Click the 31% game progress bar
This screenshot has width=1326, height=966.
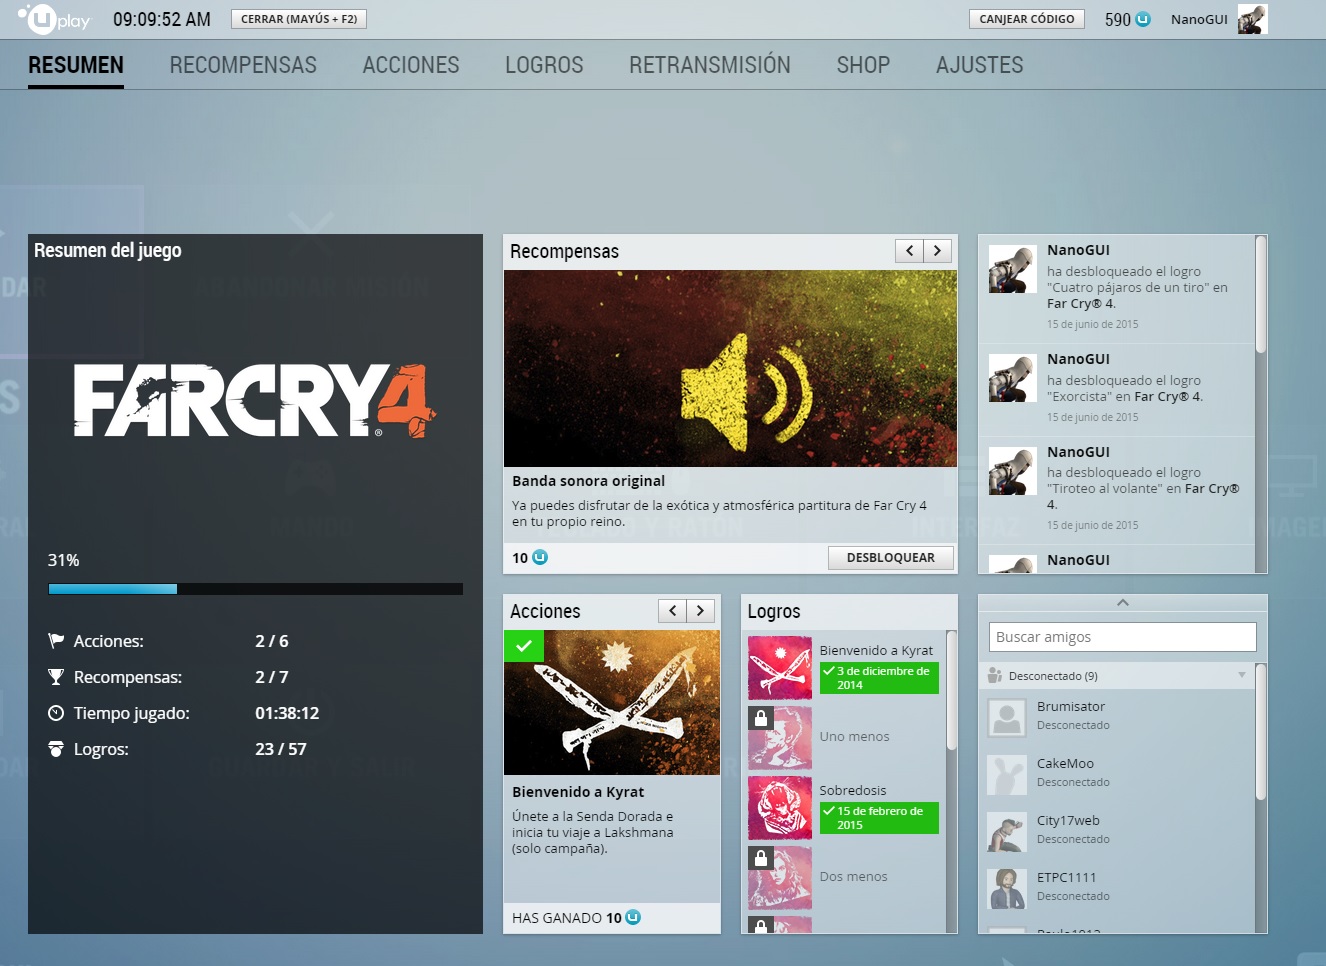(x=255, y=589)
